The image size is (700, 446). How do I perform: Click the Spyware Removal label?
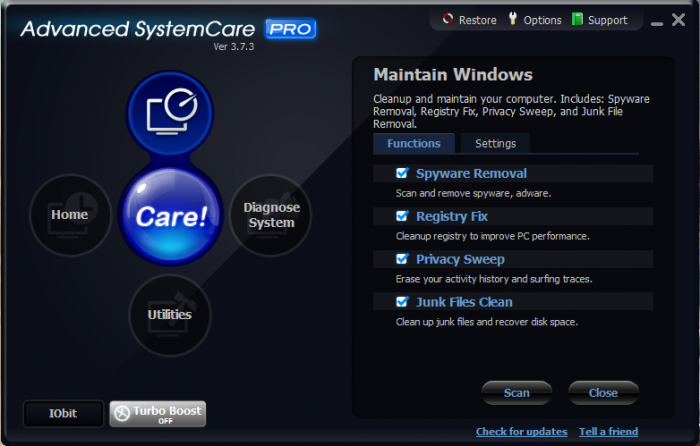pyautogui.click(x=471, y=173)
